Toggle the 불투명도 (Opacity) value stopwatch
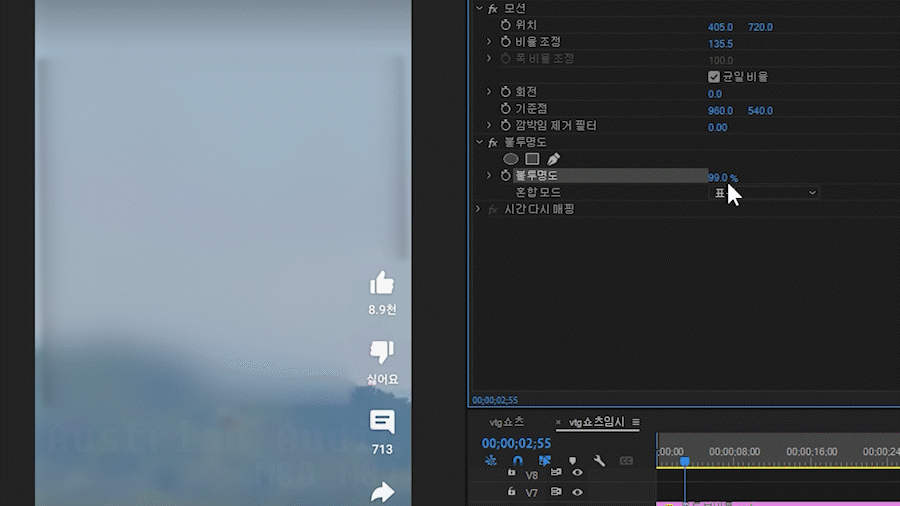900x506 pixels. pyautogui.click(x=505, y=176)
